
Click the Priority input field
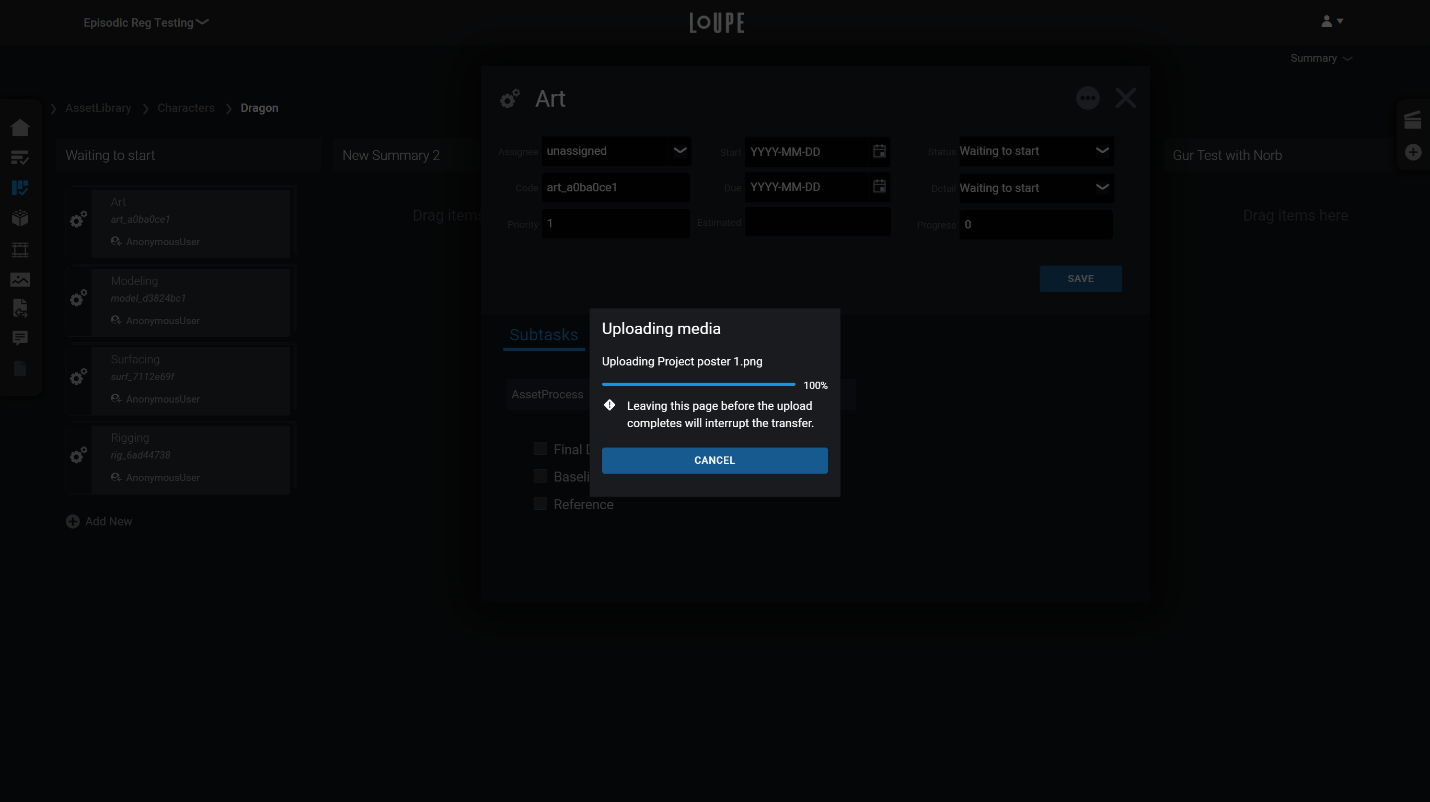(x=616, y=224)
